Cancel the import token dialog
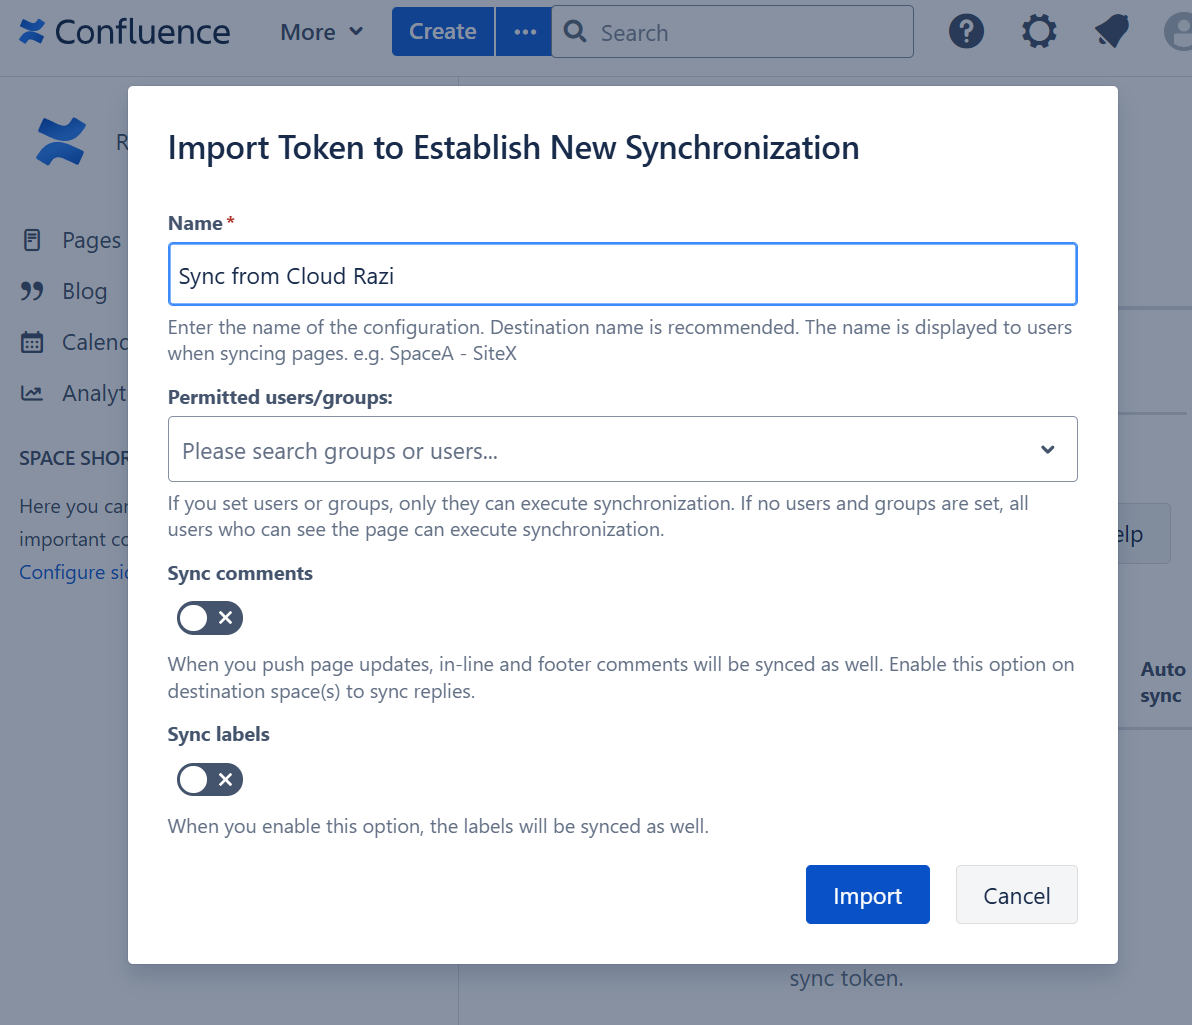Image resolution: width=1192 pixels, height=1025 pixels. pos(1016,895)
